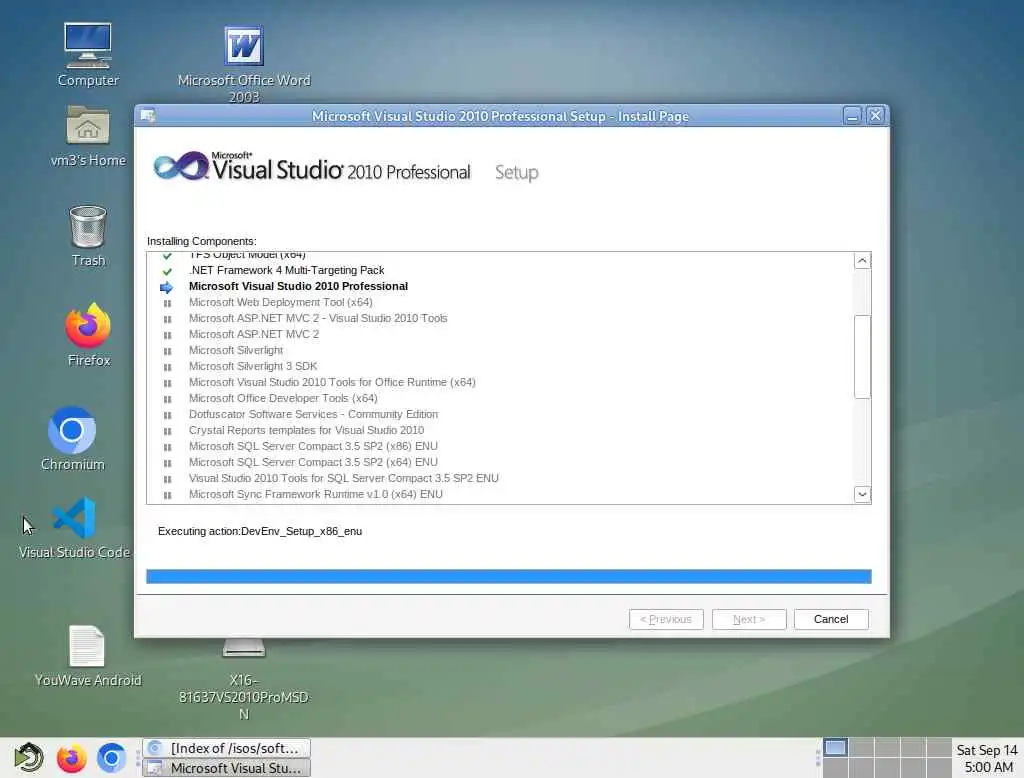Screen dimensions: 1024x778
Task: Click the Cancel button
Action: click(831, 619)
